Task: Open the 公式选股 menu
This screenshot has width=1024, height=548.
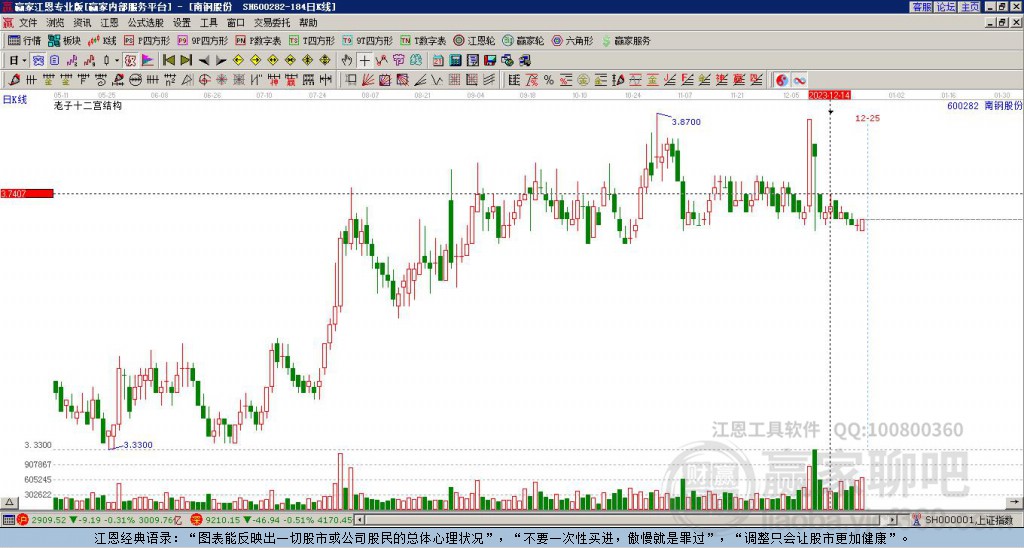Action: [x=145, y=23]
